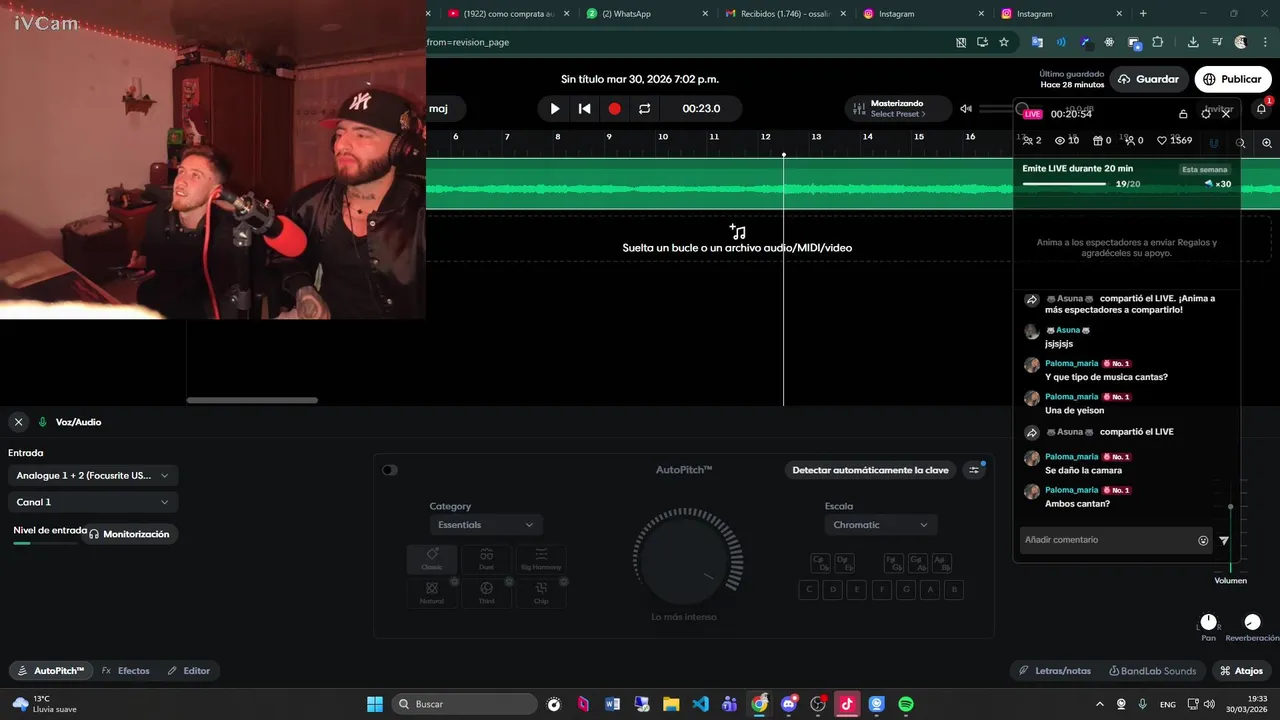Start playback with the play button
This screenshot has height=720, width=1280.
(555, 108)
